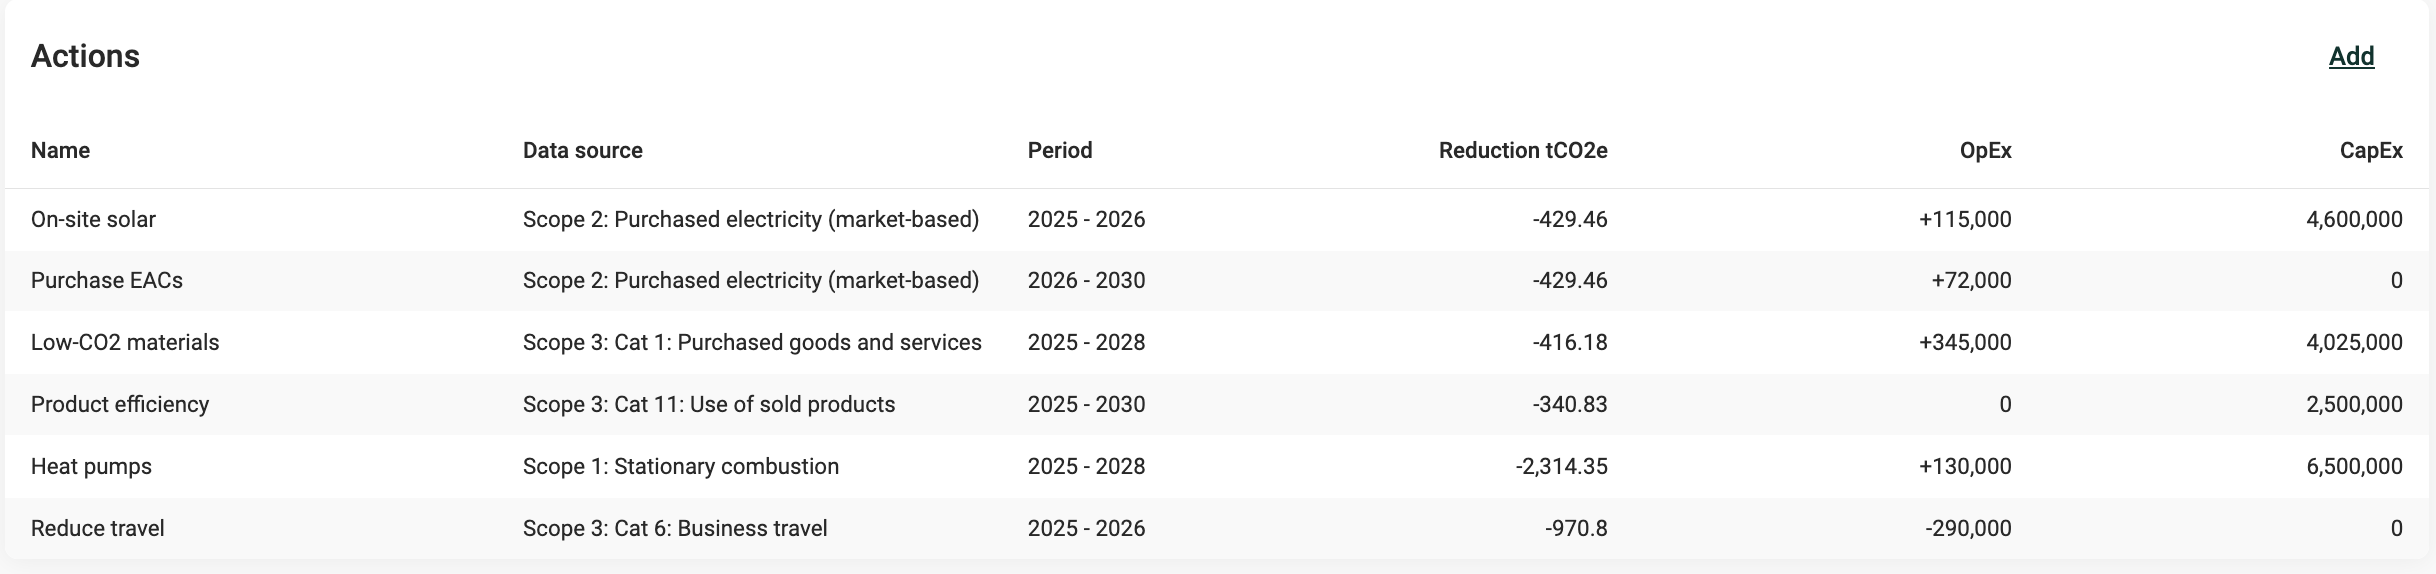Click the -290,000 OpEx value
Viewport: 2436px width, 574px height.
(1967, 528)
